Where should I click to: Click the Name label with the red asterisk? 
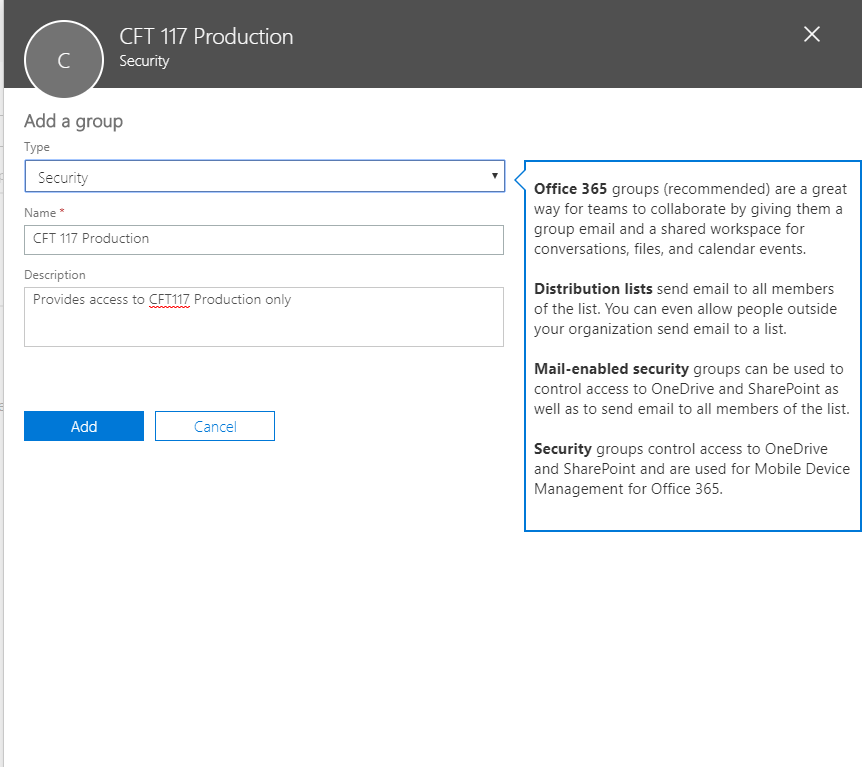pos(44,213)
